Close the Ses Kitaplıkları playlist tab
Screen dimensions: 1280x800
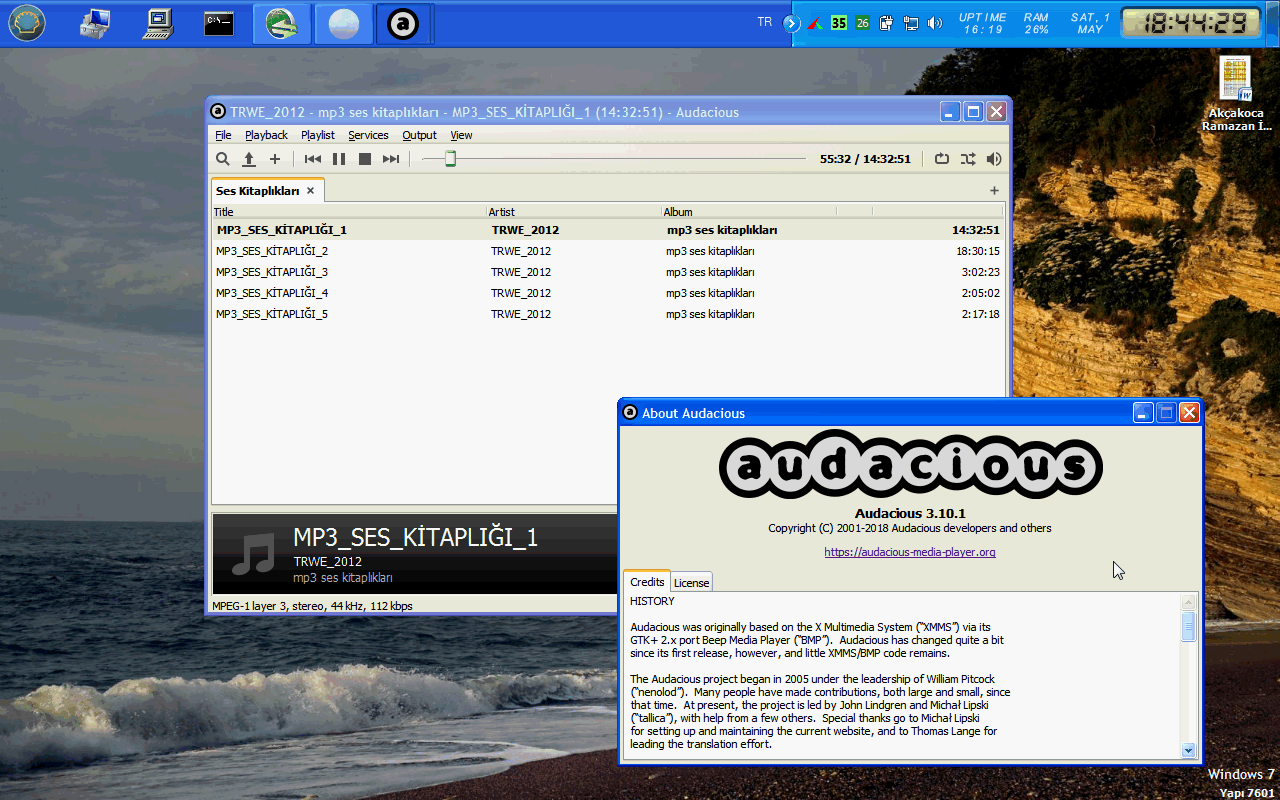311,190
